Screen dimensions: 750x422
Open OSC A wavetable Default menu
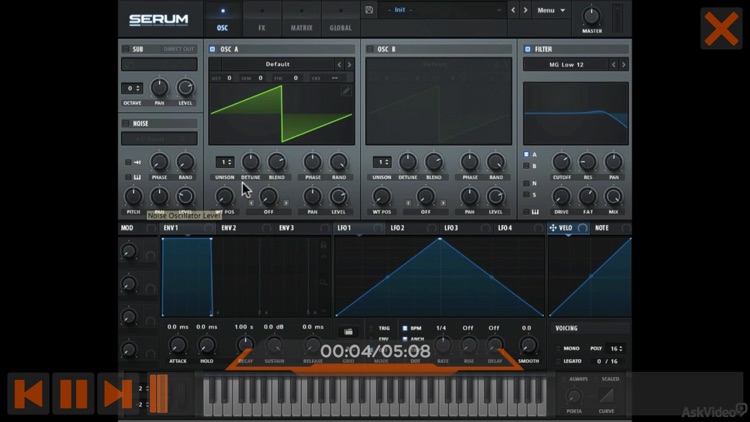click(277, 64)
